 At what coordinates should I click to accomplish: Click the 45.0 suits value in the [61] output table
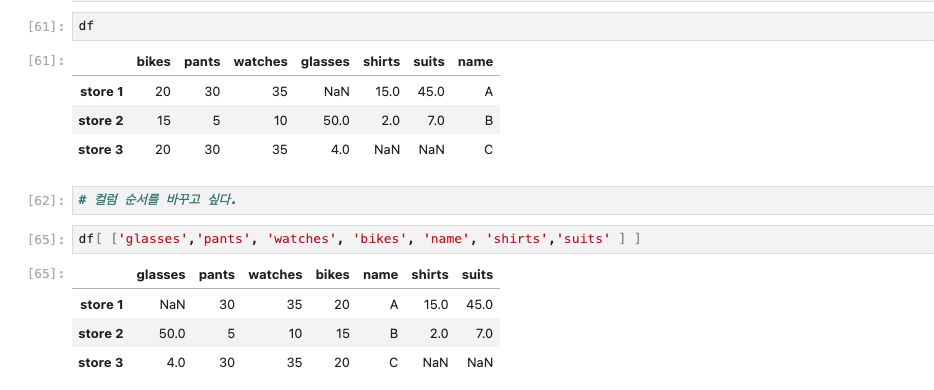click(431, 92)
